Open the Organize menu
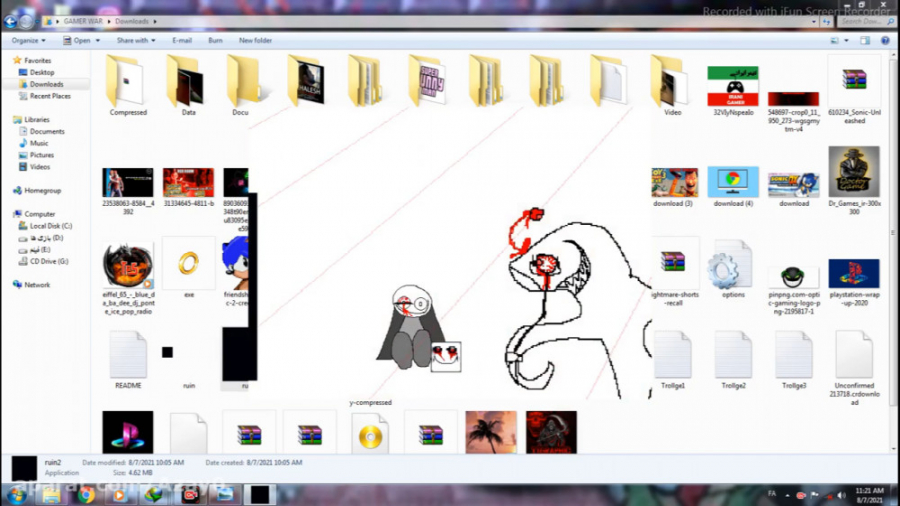 (x=29, y=41)
